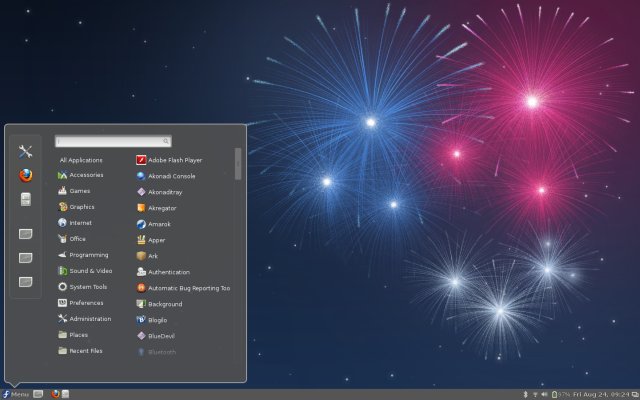Launch Firefox from the panel launcher

[x=56, y=394]
